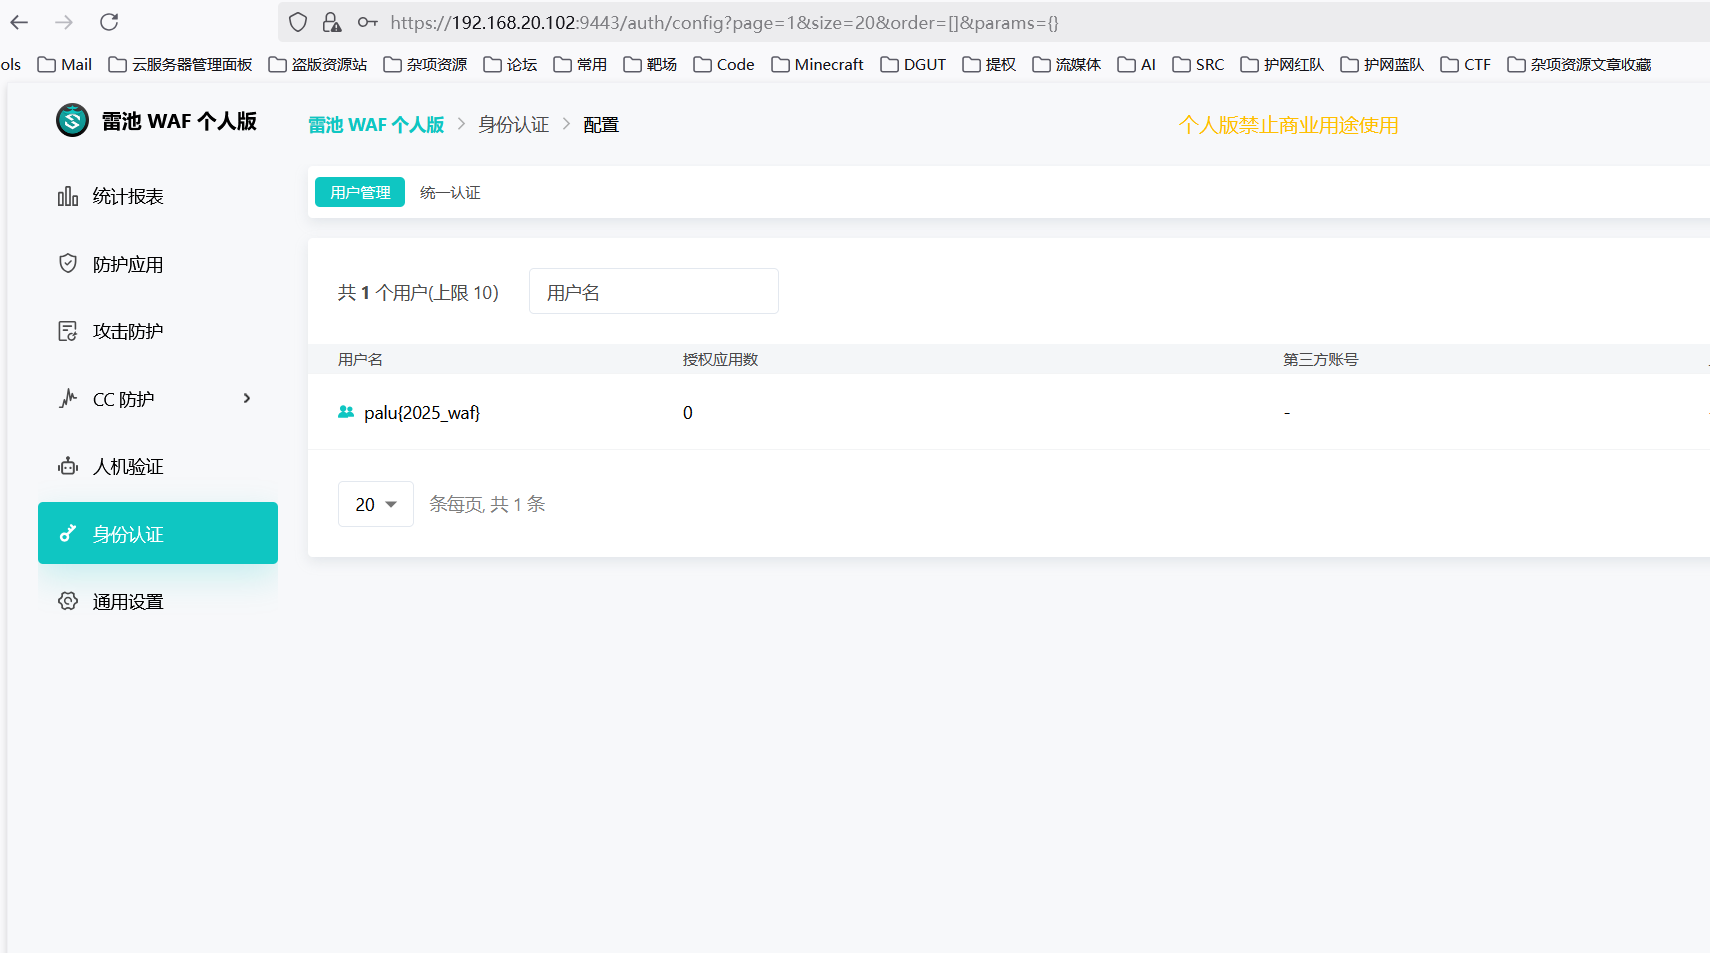Screen dimensions: 1710x953
Task: Select the 用户管理 tab
Action: point(360,193)
